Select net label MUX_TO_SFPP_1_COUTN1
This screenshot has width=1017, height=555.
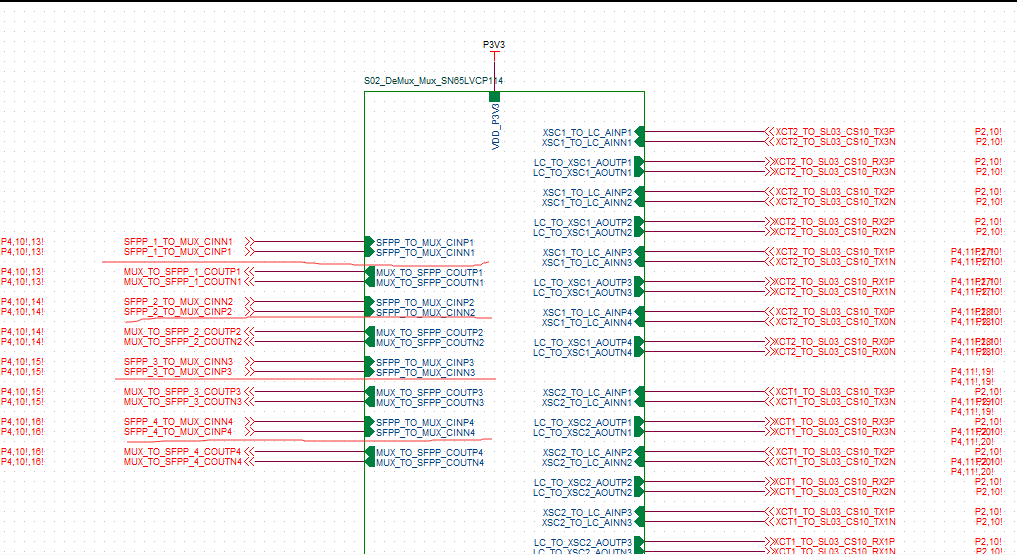tap(182, 282)
